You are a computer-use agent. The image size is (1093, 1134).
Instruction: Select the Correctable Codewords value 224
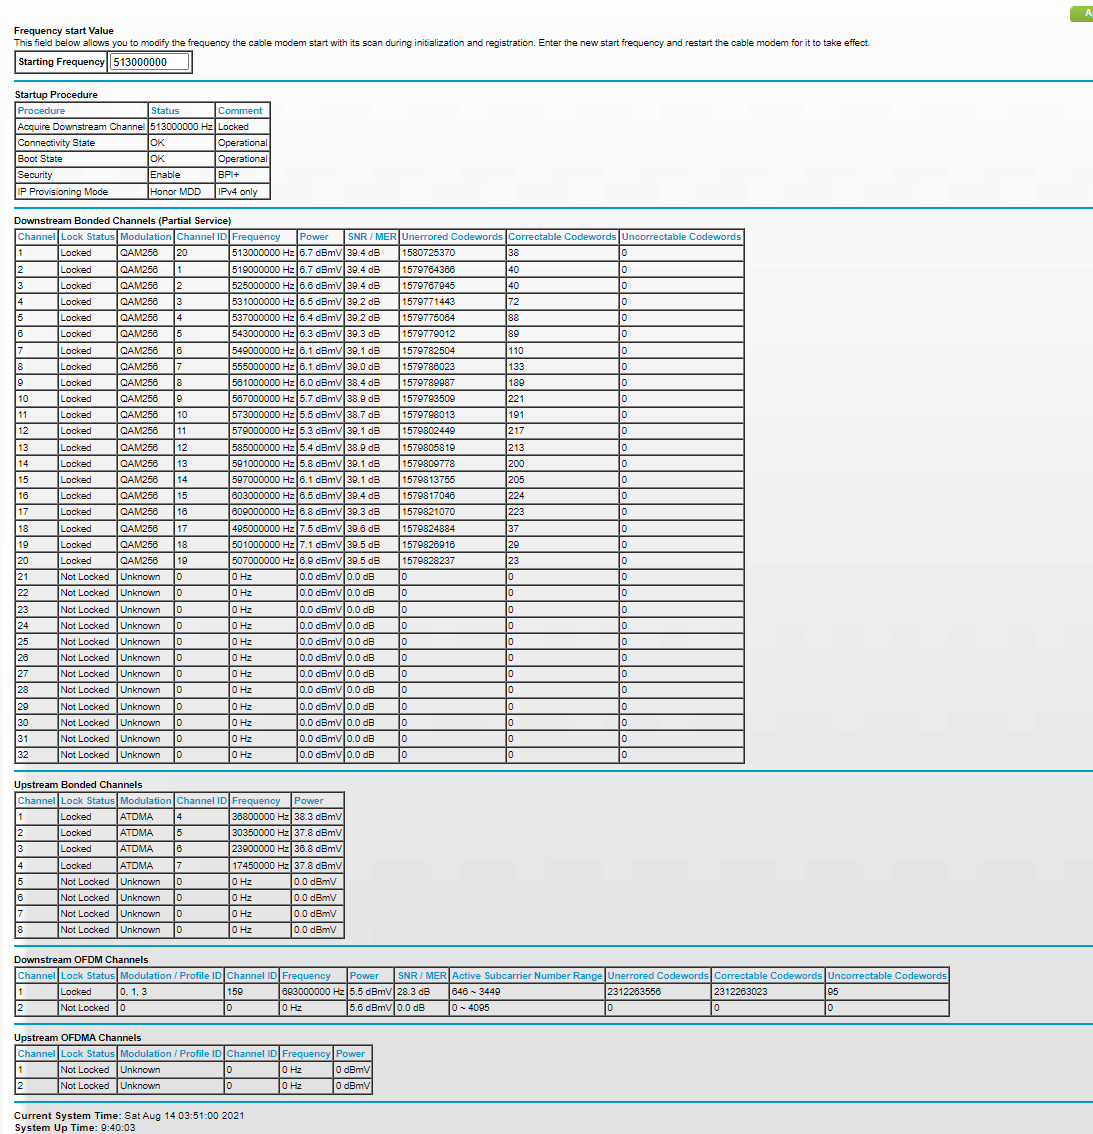516,496
